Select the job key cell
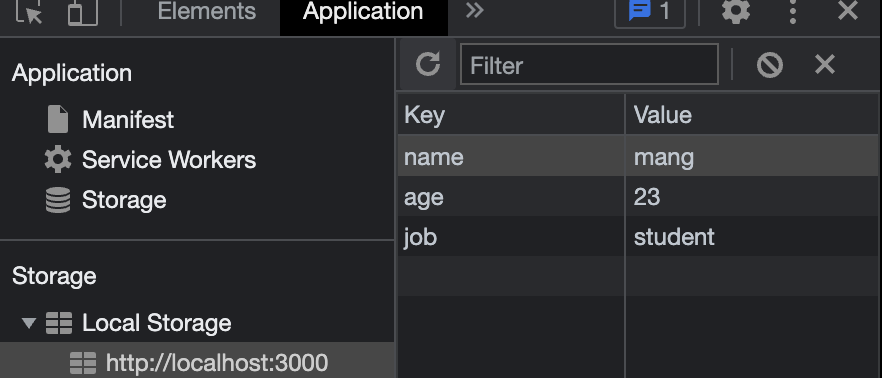The image size is (882, 378). [x=511, y=236]
